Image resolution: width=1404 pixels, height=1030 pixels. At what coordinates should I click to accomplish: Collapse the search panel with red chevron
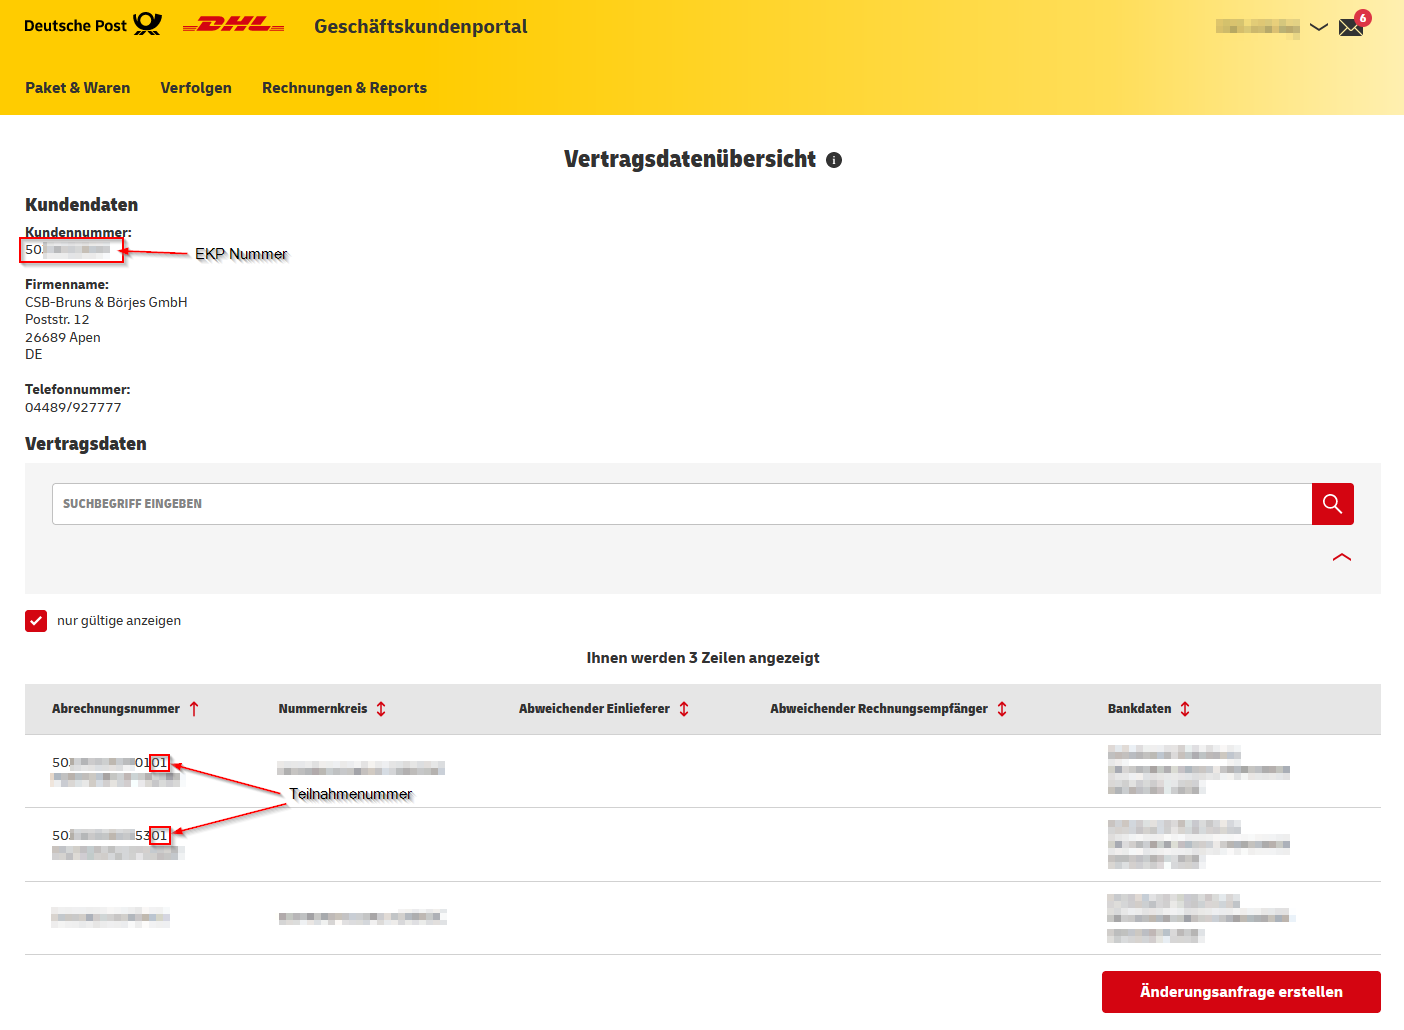[x=1342, y=557]
